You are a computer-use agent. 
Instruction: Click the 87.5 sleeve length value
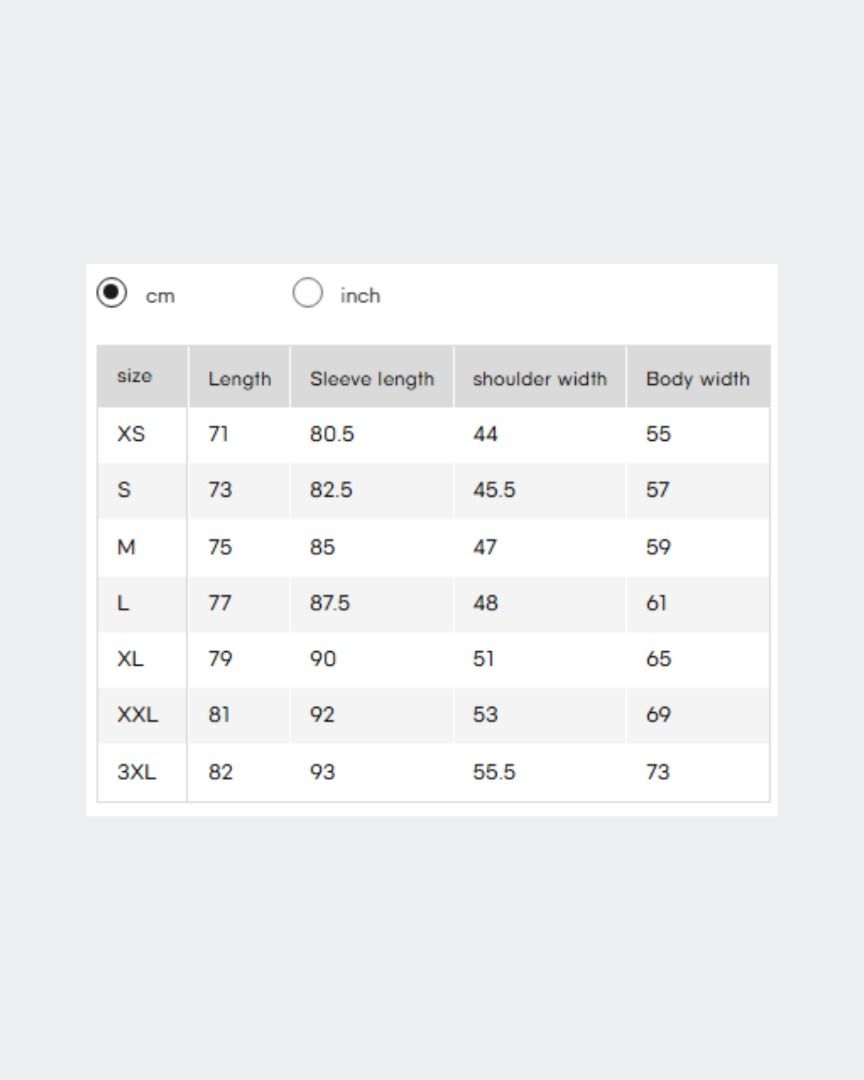point(329,603)
